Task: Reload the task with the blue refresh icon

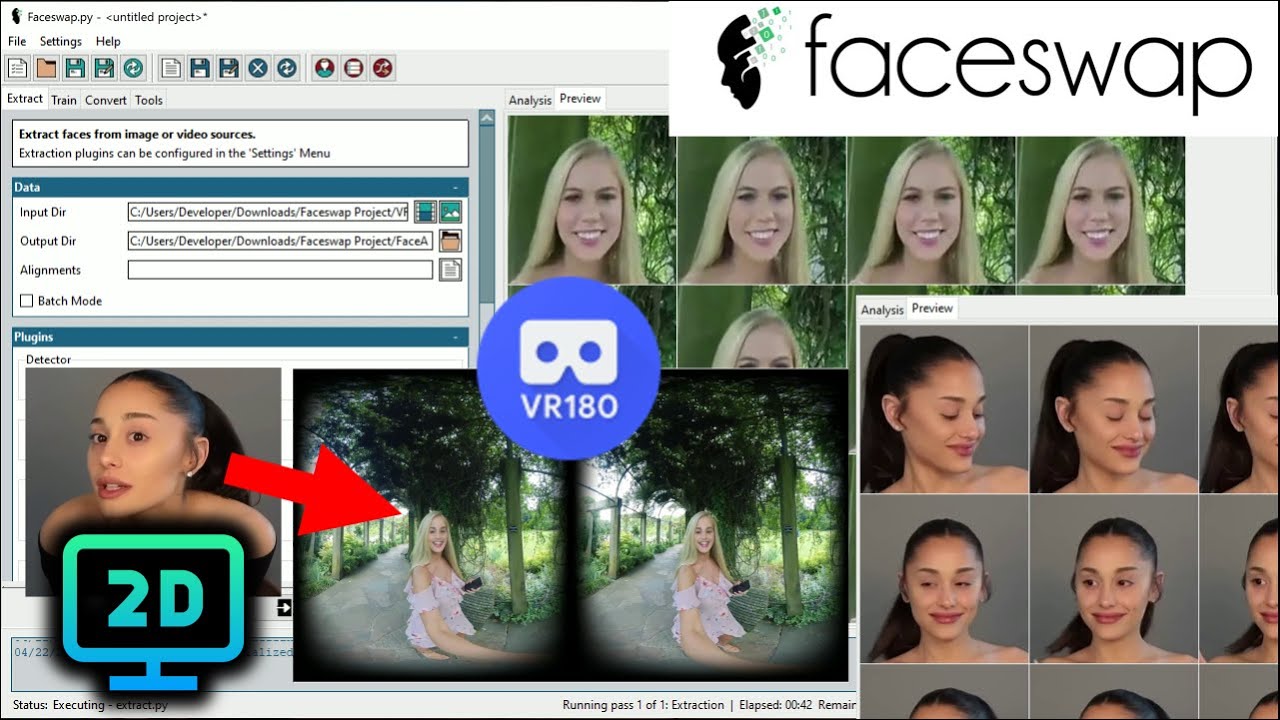Action: click(287, 68)
